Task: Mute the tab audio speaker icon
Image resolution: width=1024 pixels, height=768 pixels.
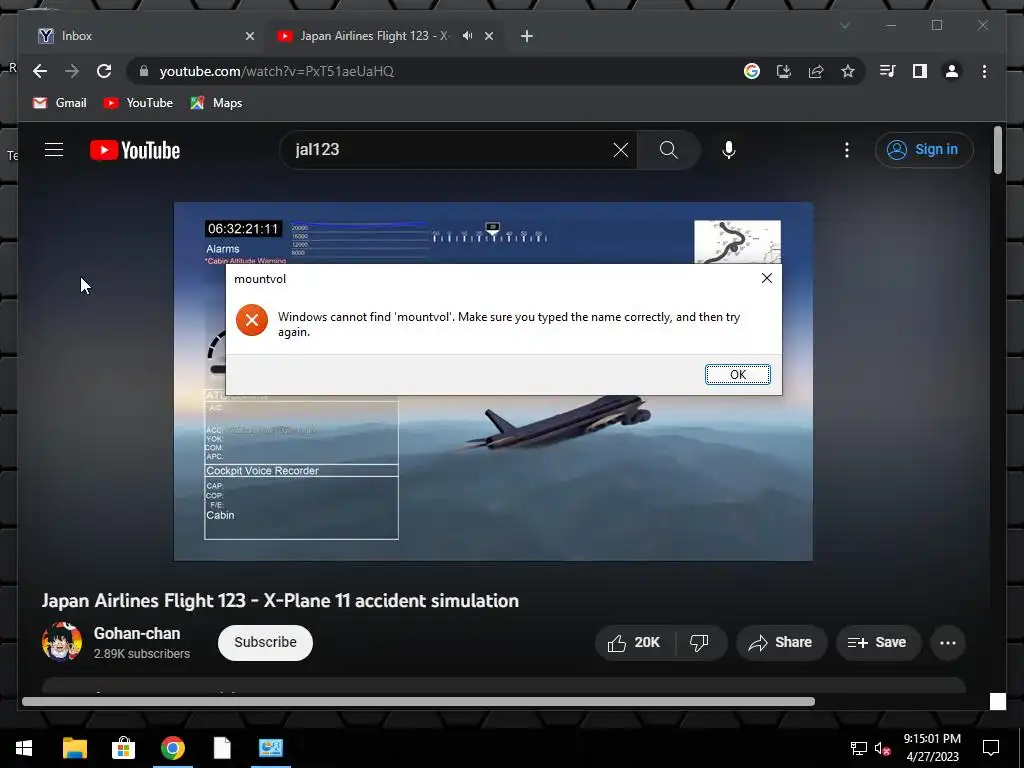Action: [467, 36]
